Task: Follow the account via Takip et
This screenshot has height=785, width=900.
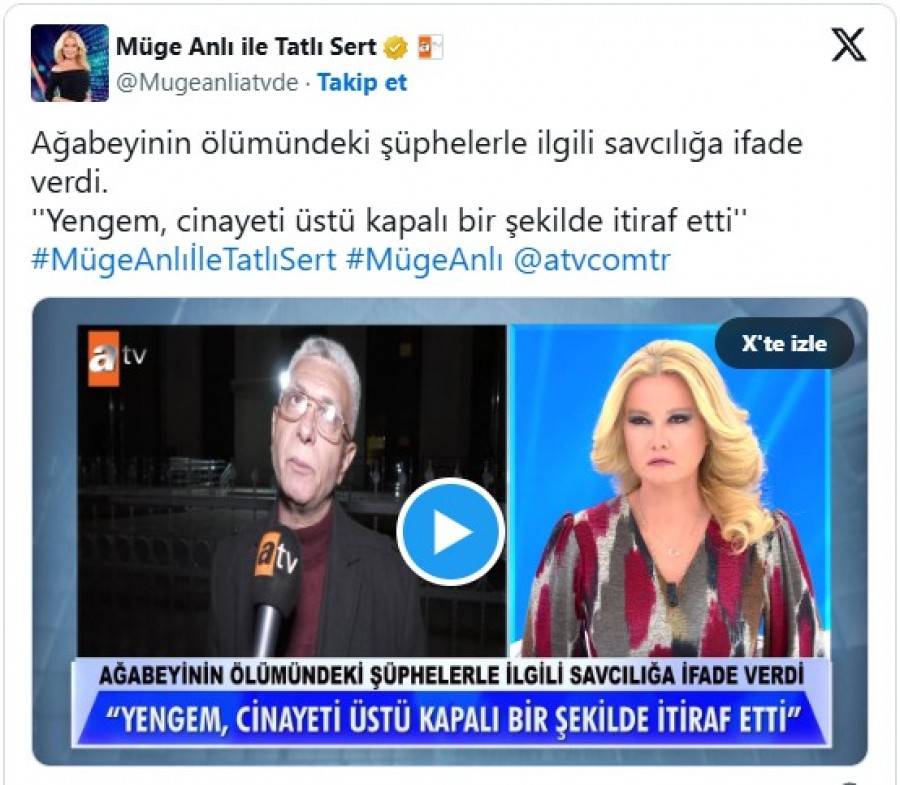Action: pyautogui.click(x=362, y=83)
